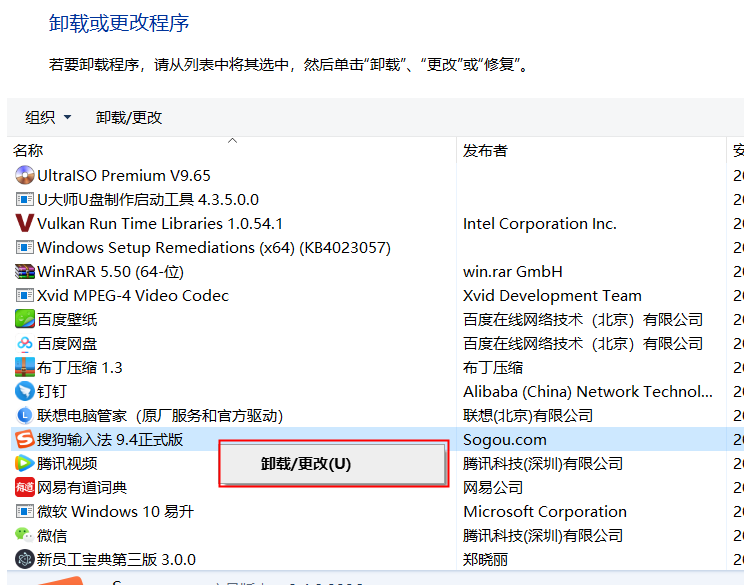Click the 腾讯视频 play icon
744x585 pixels.
[25, 464]
